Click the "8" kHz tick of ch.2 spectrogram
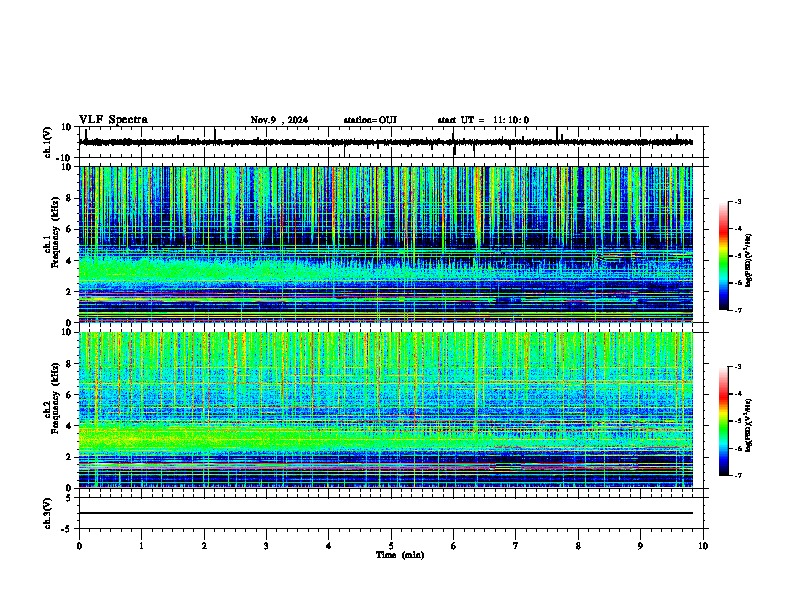792x612 pixels. pos(71,364)
